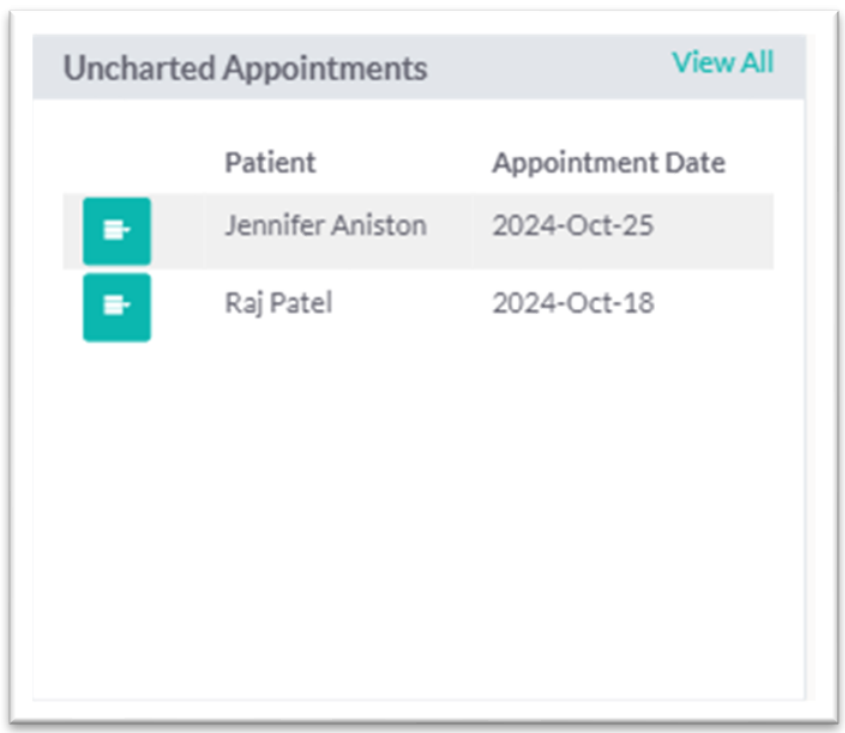The height and width of the screenshot is (733, 845).
Task: Select patient name Jennifer Aniston
Action: [325, 226]
